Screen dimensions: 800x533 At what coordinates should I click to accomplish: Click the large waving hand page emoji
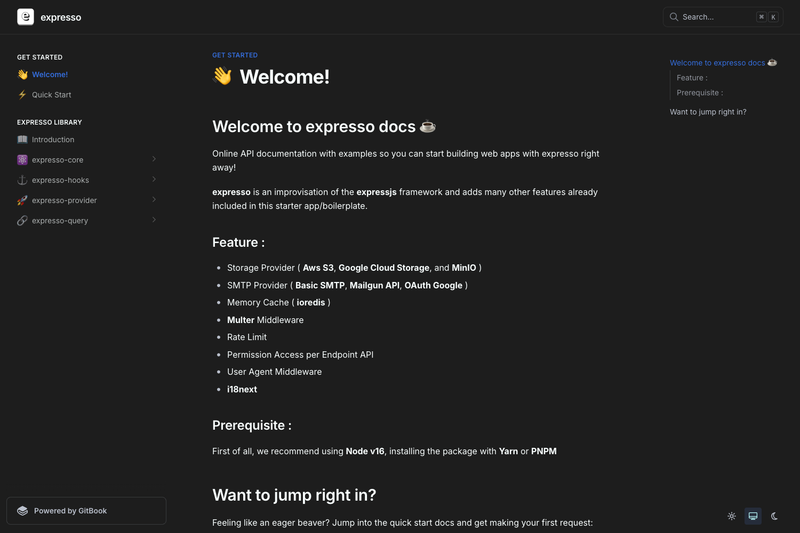tap(222, 76)
